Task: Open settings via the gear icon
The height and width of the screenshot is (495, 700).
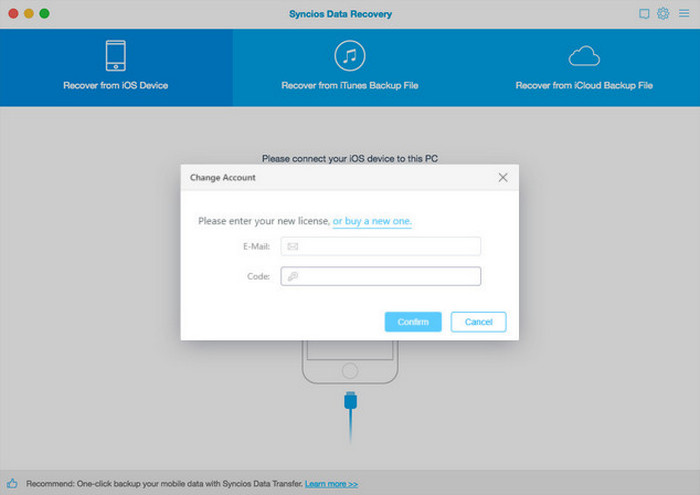Action: (662, 14)
